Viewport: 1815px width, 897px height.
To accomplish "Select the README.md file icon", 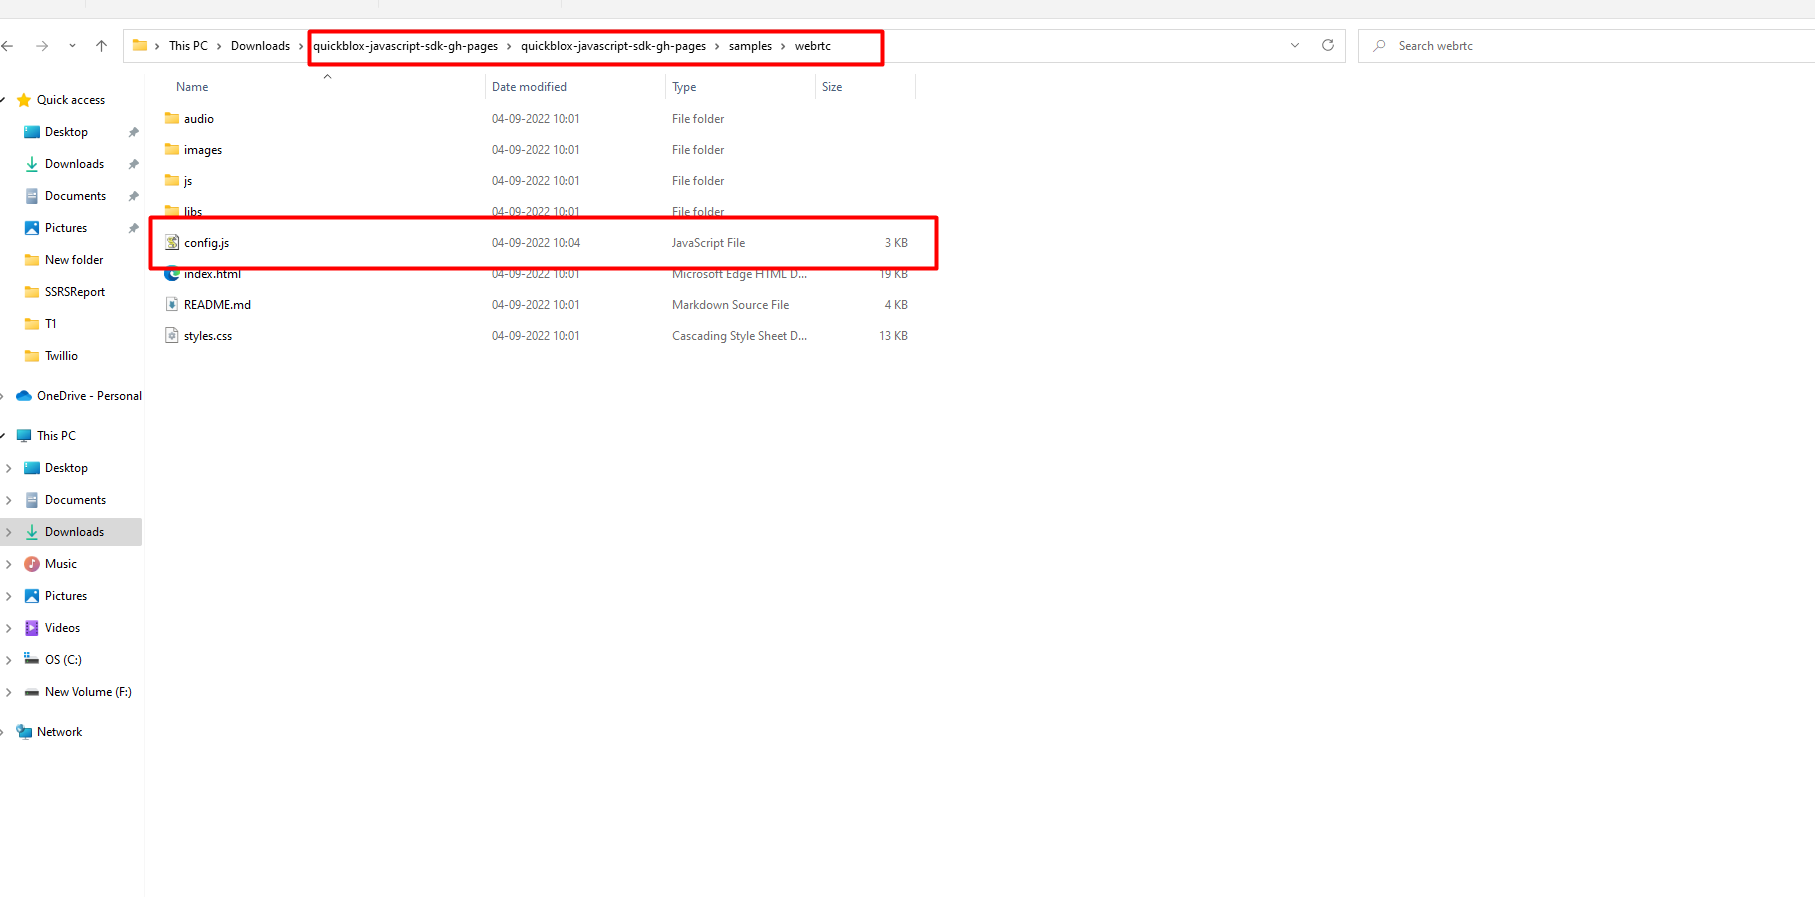I will [172, 304].
